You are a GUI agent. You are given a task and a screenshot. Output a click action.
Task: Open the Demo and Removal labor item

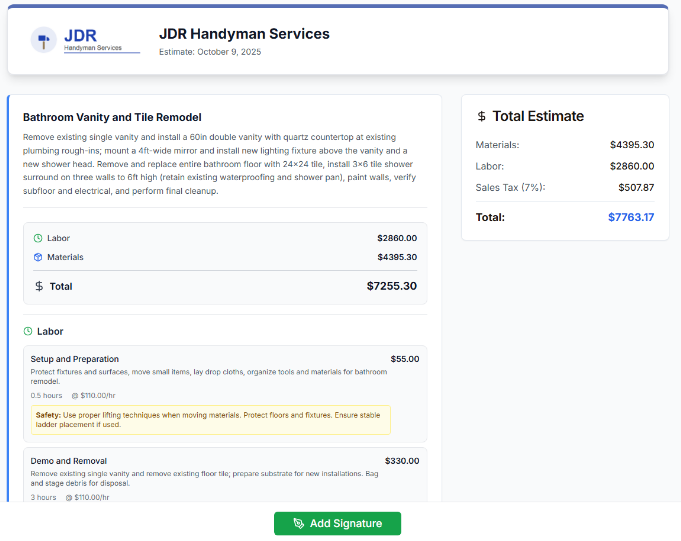69,461
